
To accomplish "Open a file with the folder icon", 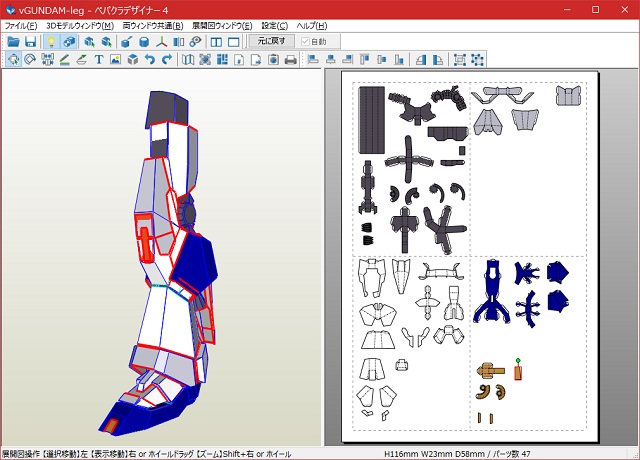I will [13, 42].
